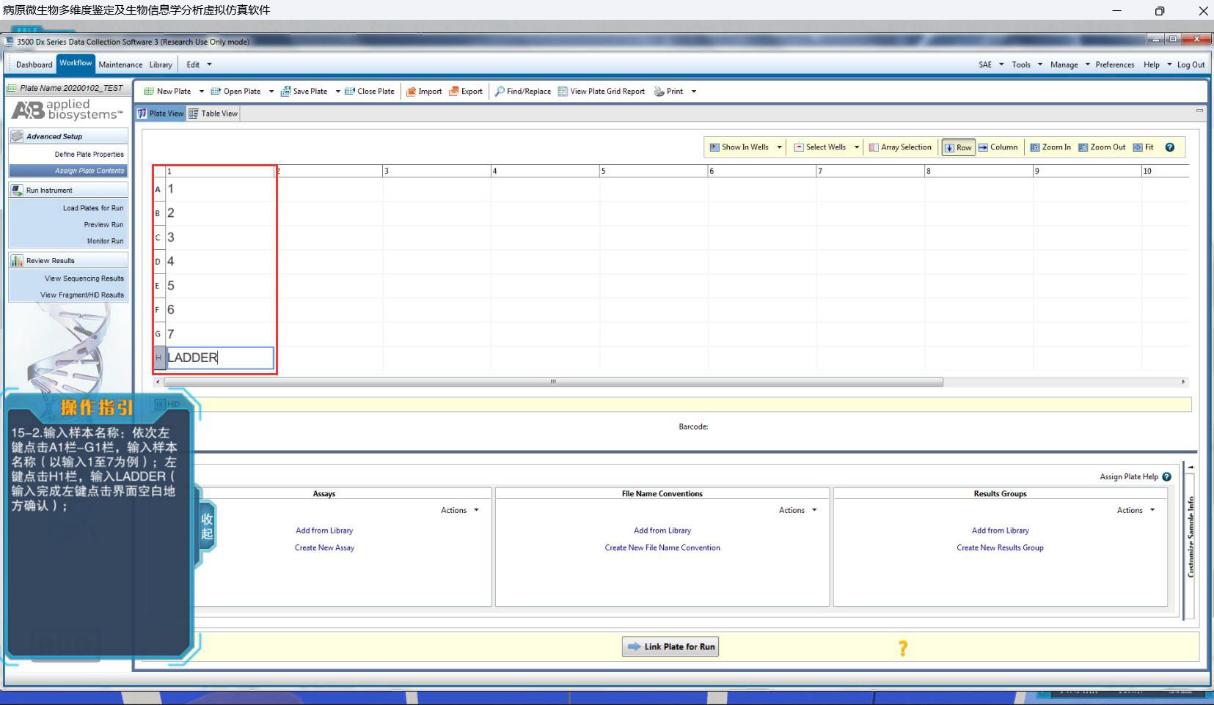Click the Export plate icon
Screen dimensions: 1214x705
pyautogui.click(x=454, y=91)
